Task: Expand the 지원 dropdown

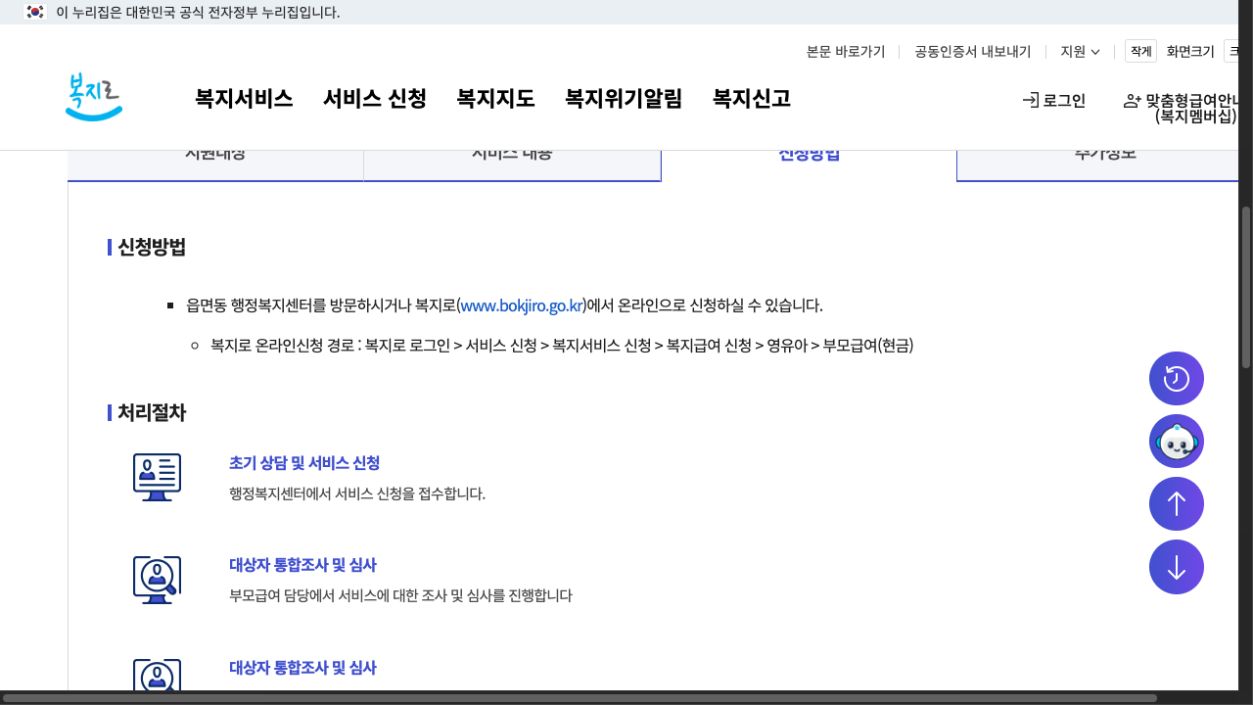Action: [1080, 52]
